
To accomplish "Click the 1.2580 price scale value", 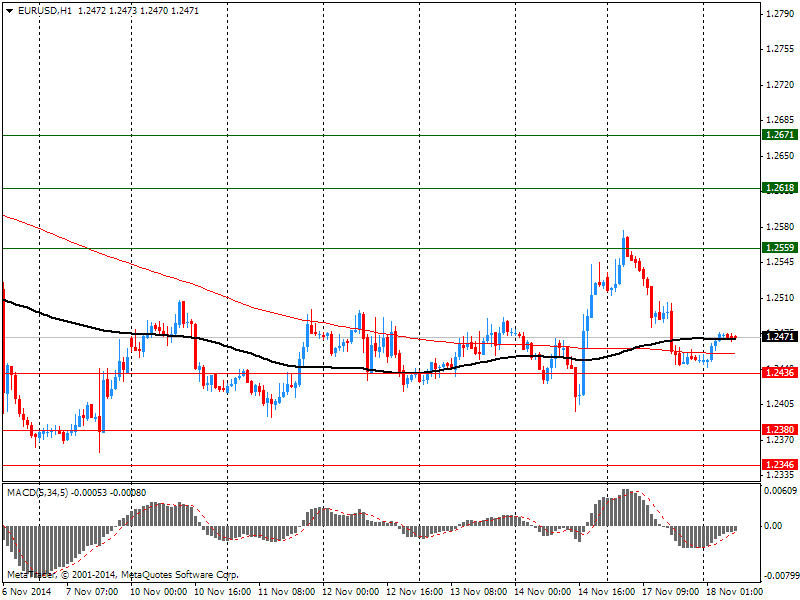I will coord(781,227).
